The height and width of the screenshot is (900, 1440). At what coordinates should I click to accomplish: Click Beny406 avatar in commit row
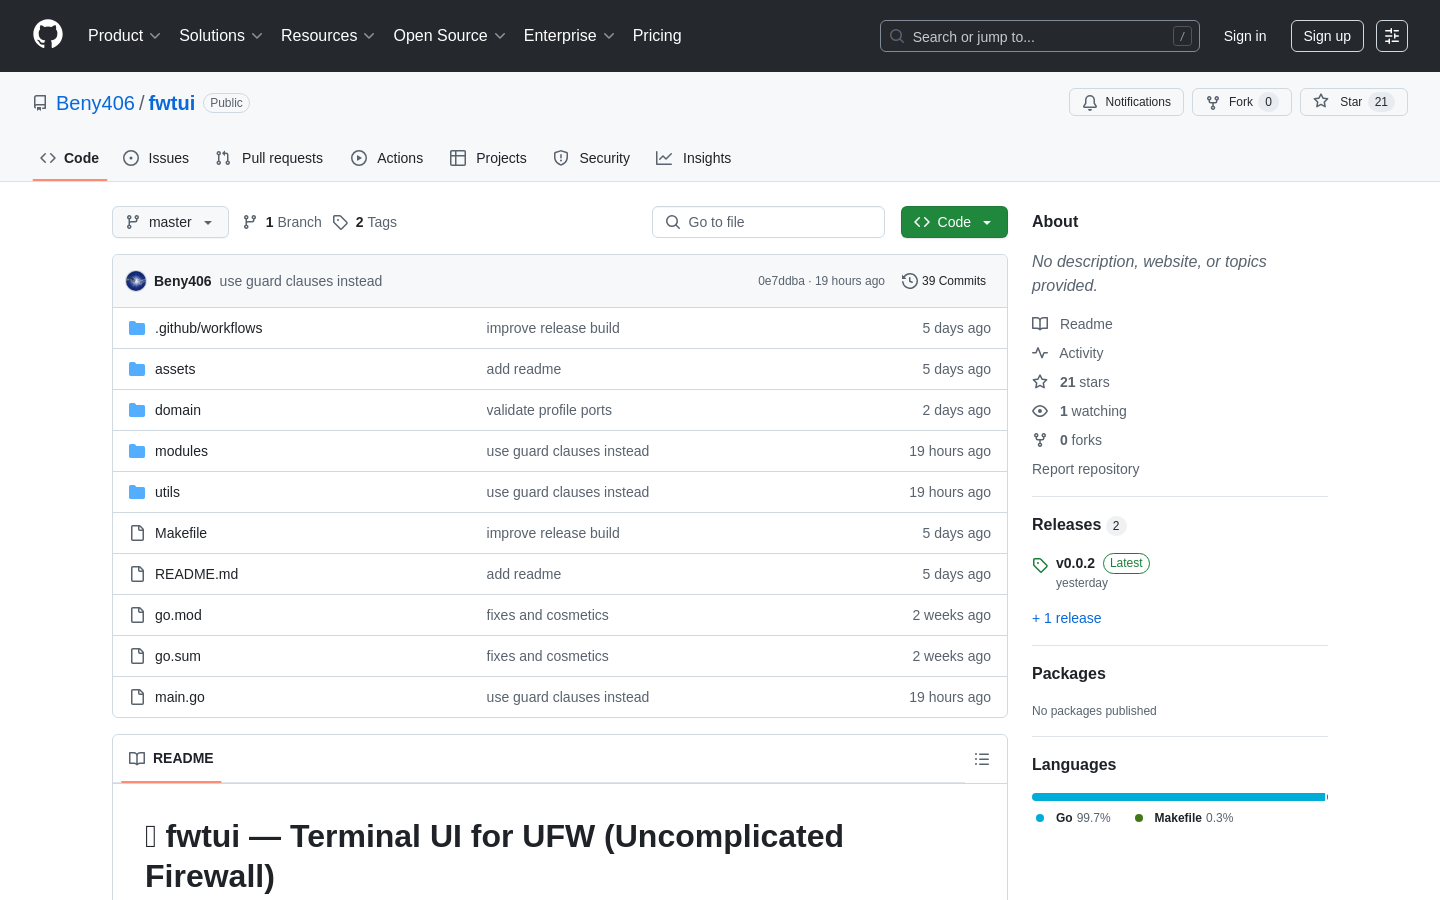click(136, 281)
